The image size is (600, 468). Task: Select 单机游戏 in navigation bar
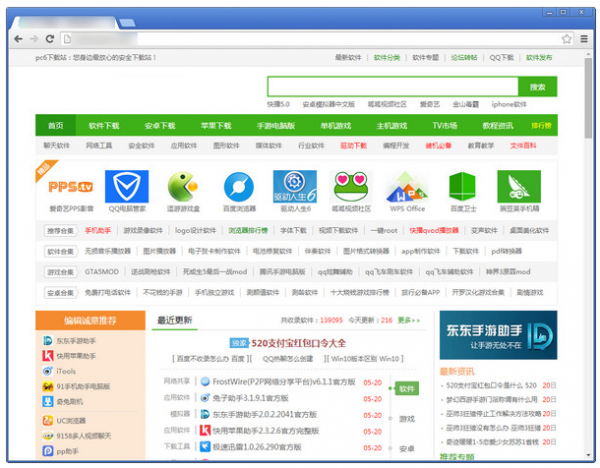pyautogui.click(x=336, y=126)
